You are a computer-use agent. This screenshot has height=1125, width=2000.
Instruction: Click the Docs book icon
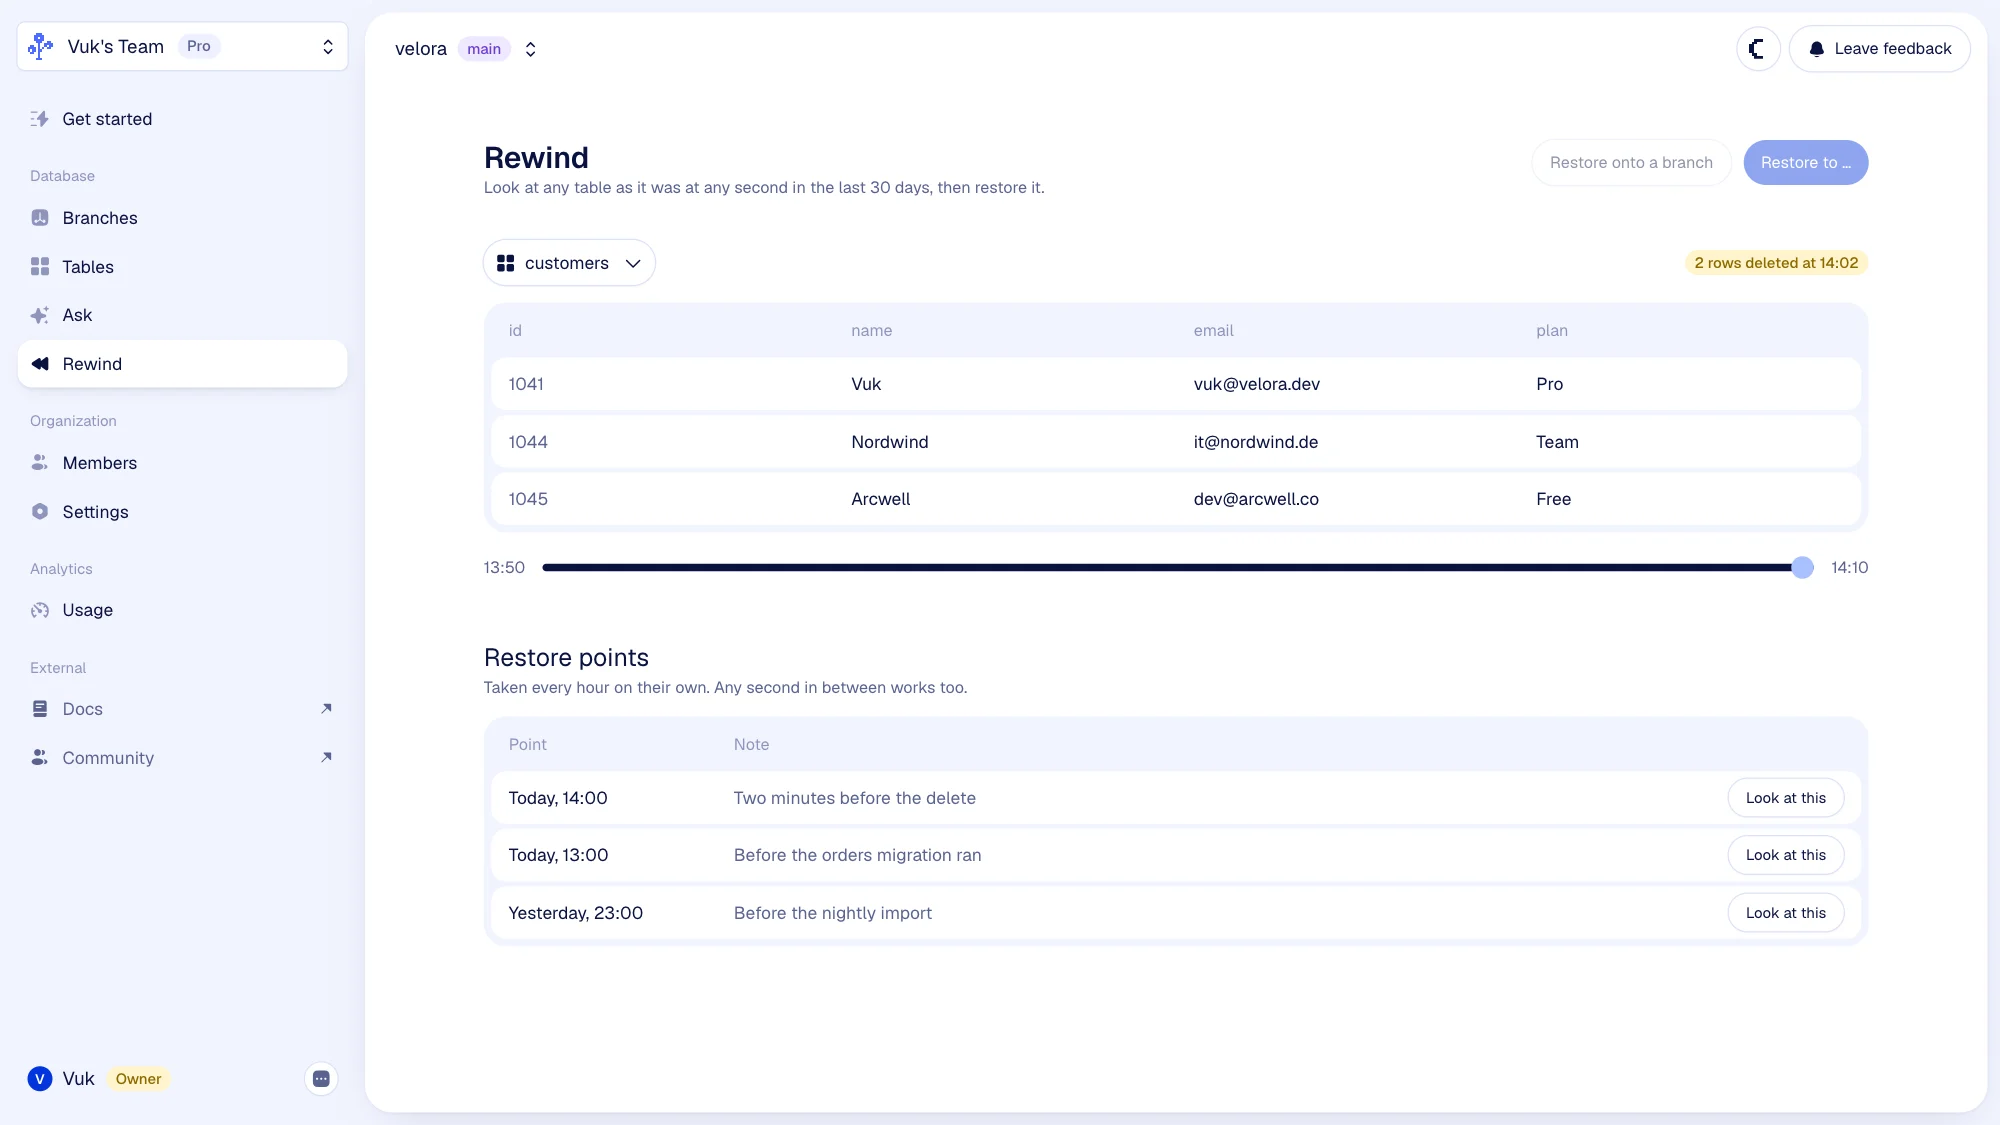point(40,709)
